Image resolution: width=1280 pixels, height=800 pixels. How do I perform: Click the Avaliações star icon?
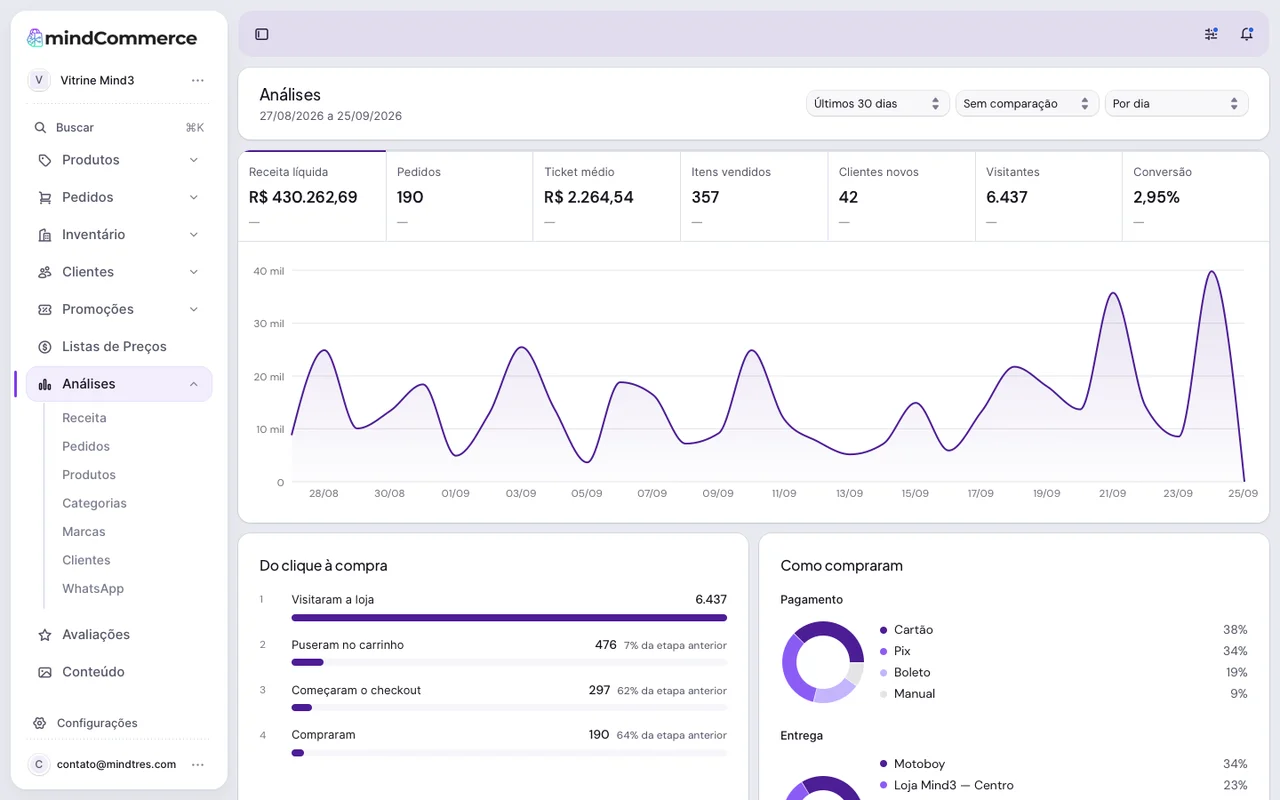(x=44, y=635)
